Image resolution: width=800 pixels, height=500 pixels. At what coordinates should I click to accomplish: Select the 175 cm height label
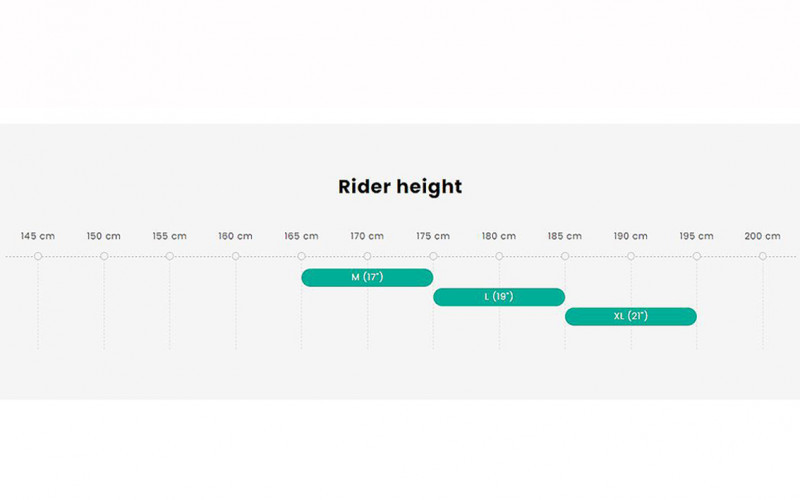433,236
